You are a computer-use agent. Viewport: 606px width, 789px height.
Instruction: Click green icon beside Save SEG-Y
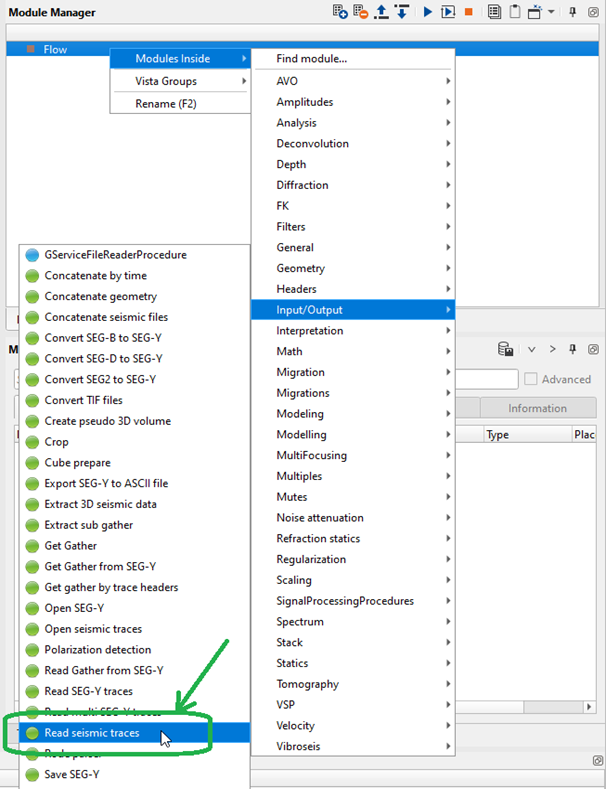[32, 774]
